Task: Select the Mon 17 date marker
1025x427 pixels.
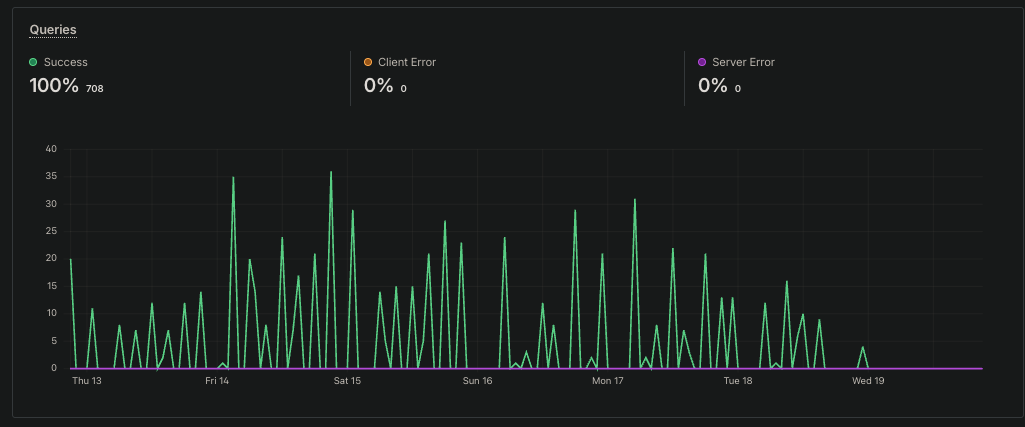Action: [x=608, y=381]
